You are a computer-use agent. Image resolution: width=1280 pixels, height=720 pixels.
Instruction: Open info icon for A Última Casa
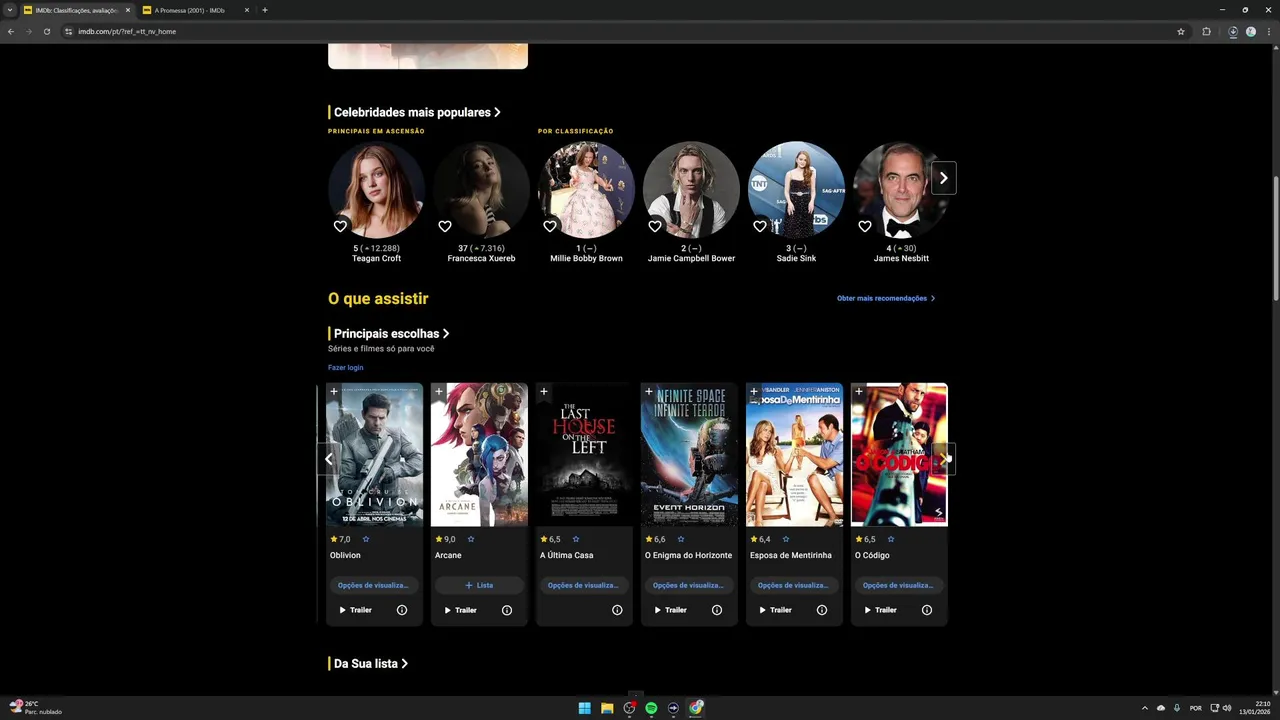[x=617, y=610]
